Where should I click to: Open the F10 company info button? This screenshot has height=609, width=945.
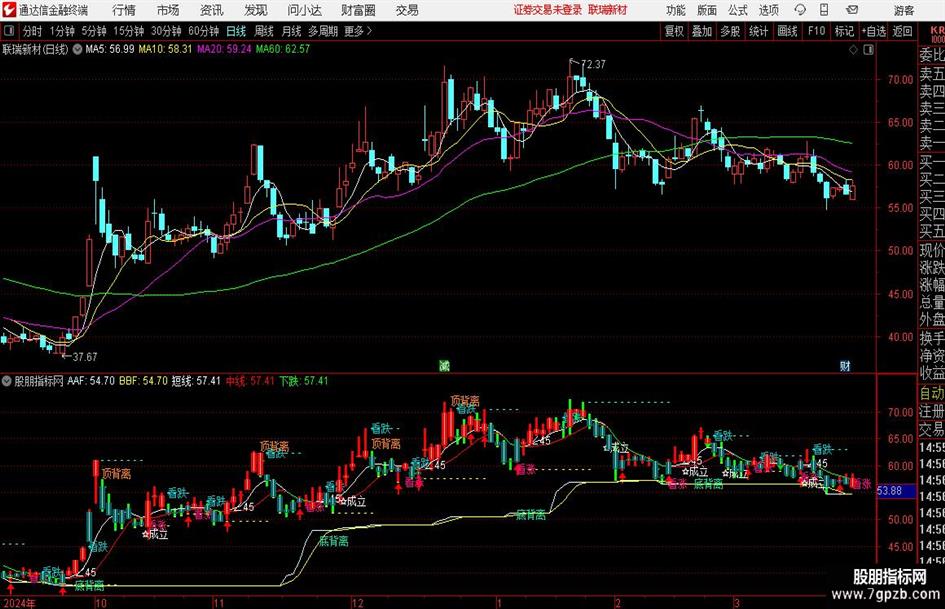[x=816, y=31]
